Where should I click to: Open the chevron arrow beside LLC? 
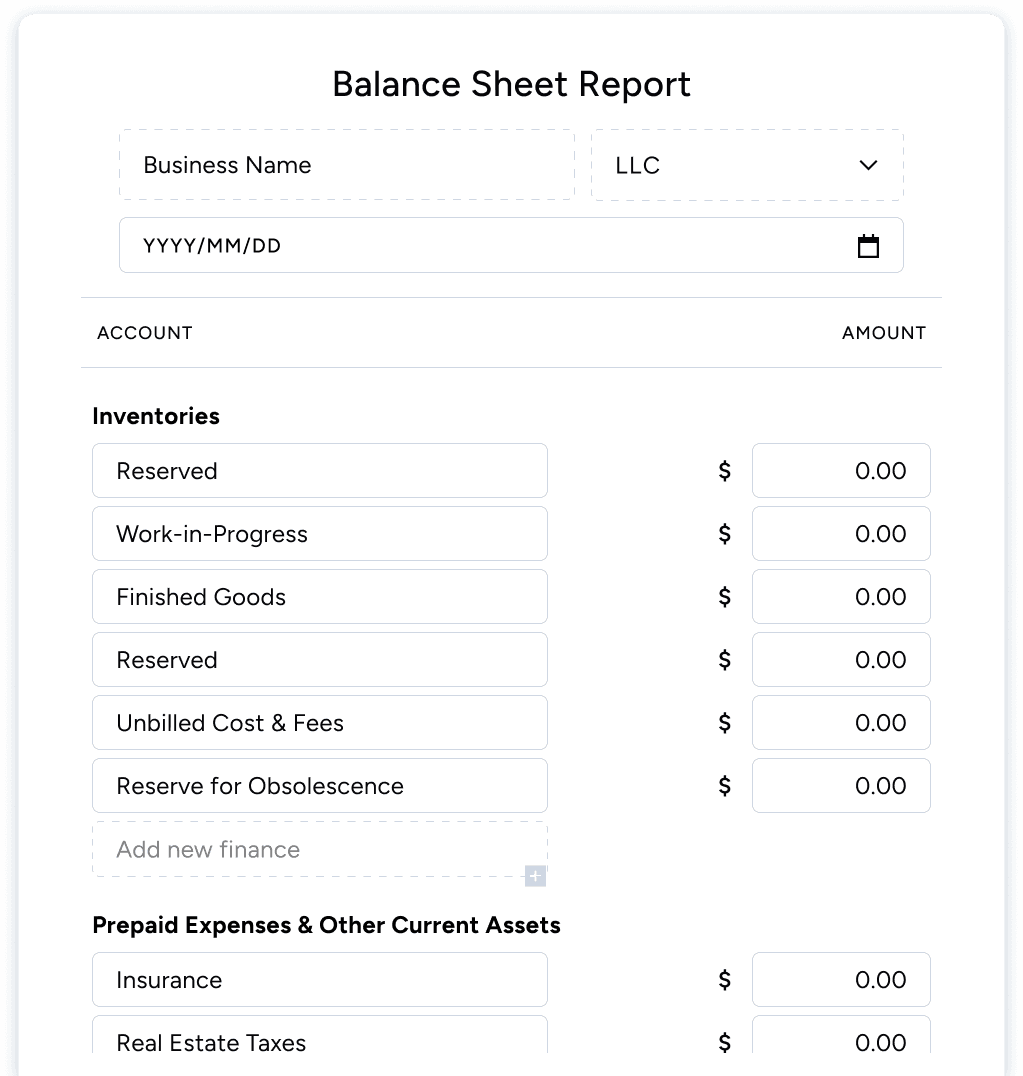867,165
